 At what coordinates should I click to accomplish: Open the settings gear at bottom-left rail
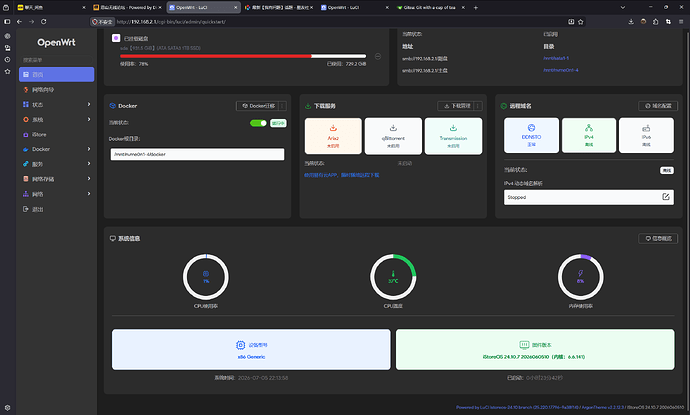[7, 408]
